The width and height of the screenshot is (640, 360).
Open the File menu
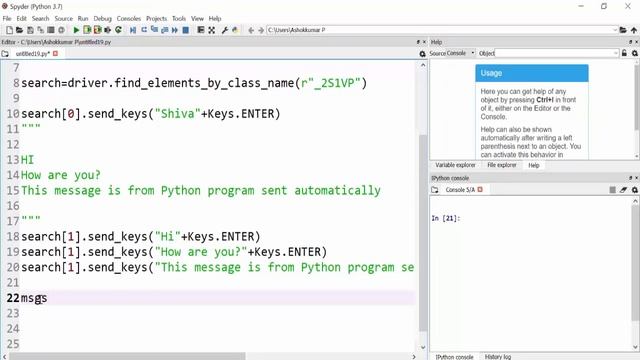tap(7, 19)
